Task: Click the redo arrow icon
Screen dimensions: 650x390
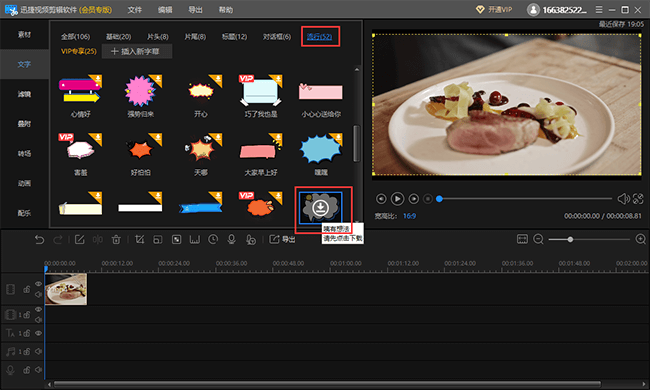Action: [58, 240]
